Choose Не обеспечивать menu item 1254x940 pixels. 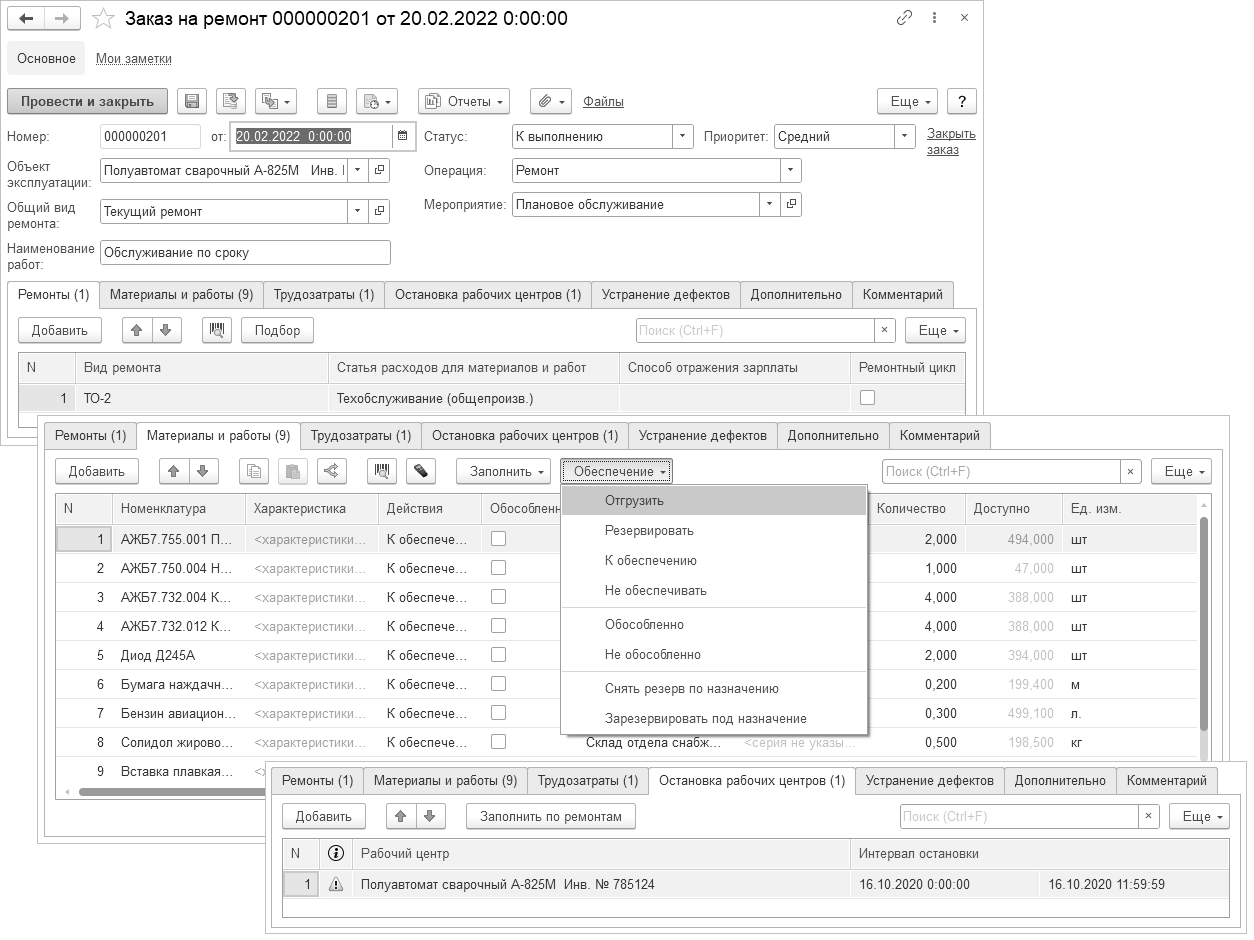[x=714, y=590]
